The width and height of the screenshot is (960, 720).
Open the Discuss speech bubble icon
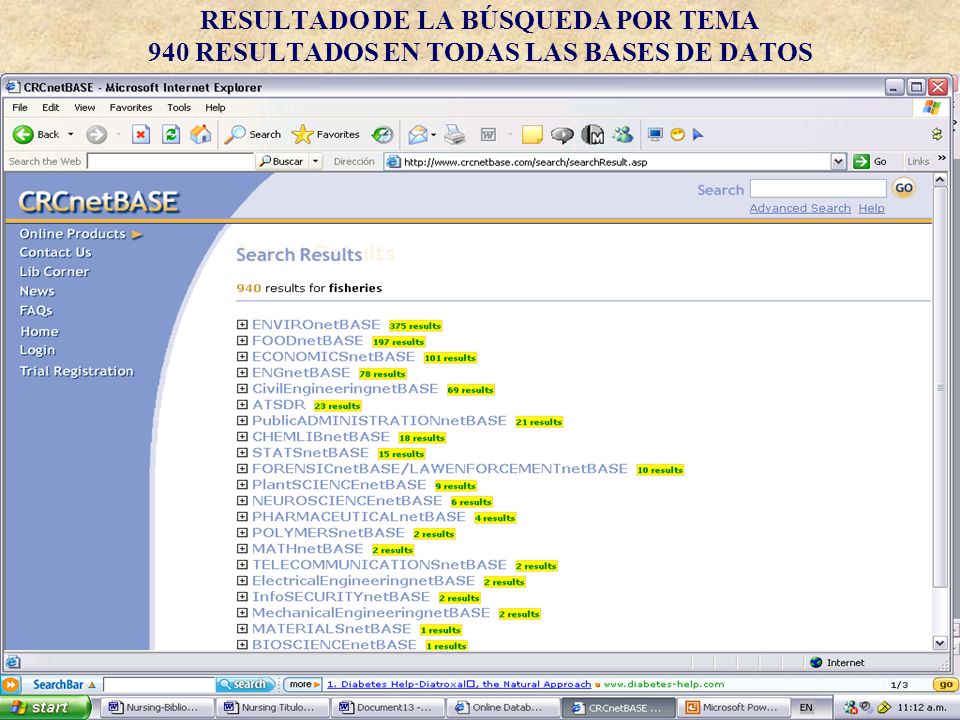(561, 134)
